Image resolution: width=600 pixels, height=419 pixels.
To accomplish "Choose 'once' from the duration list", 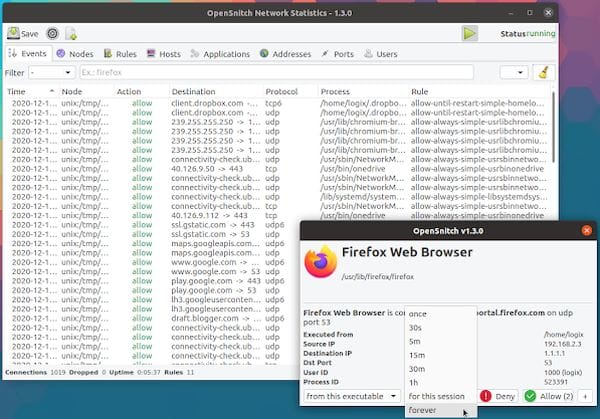I will pyautogui.click(x=441, y=314).
